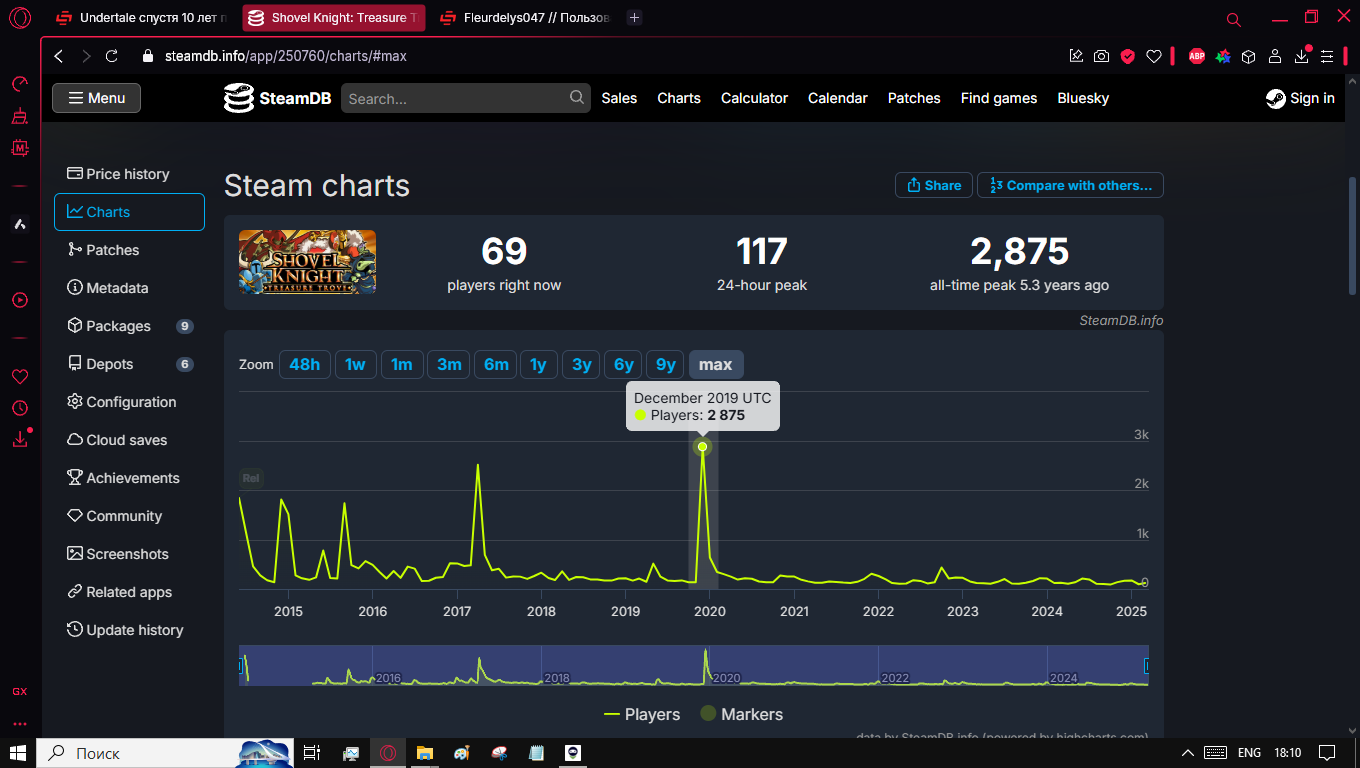Open the extensions cube icon
The image size is (1360, 768).
(x=1248, y=56)
